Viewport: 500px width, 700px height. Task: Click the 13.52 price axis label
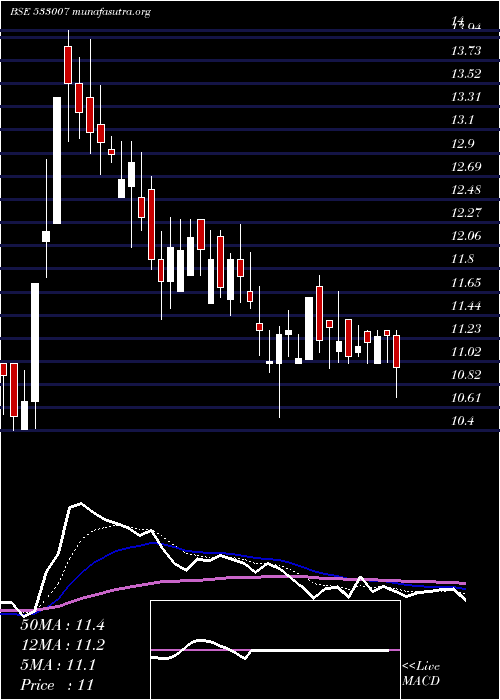click(467, 74)
